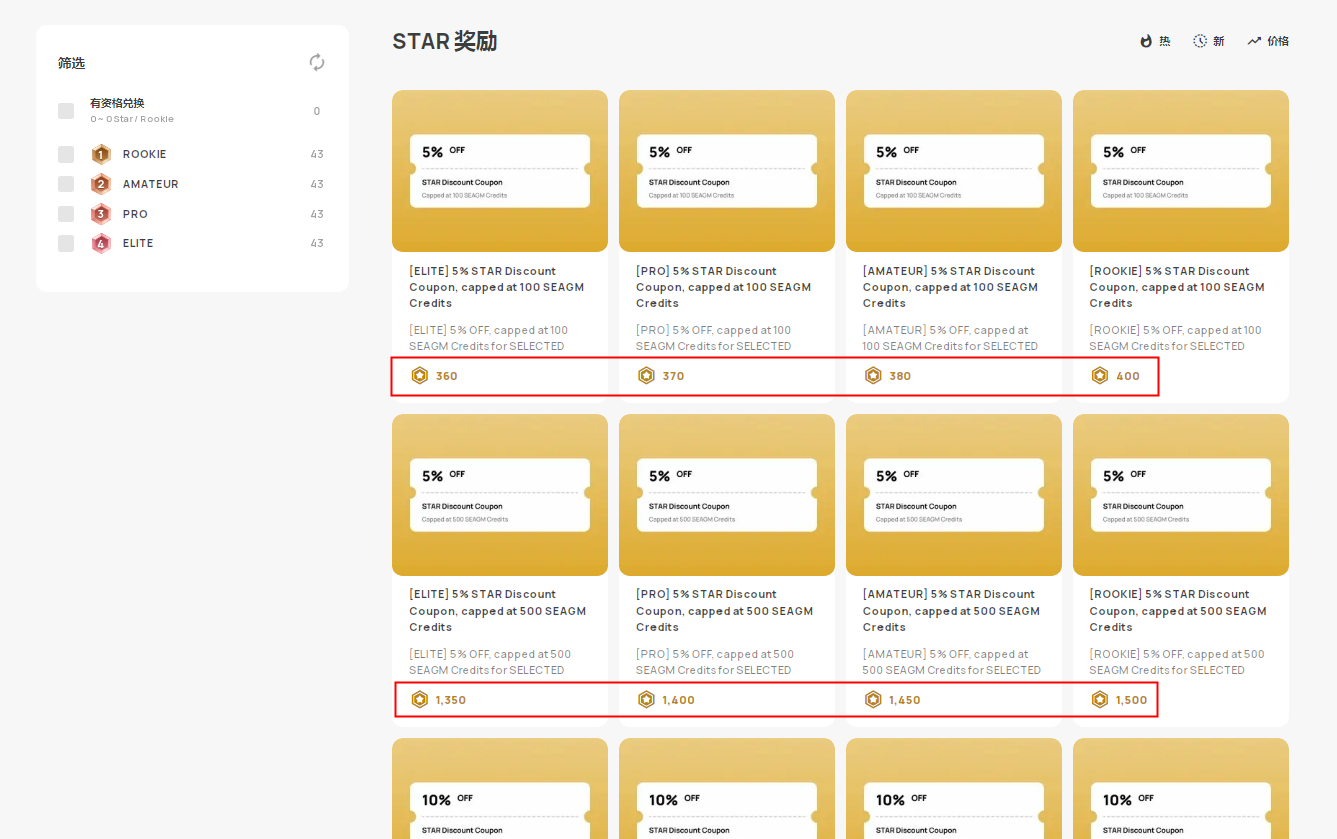Image resolution: width=1337 pixels, height=839 pixels.
Task: Click the star coin icon beside 1,500
Action: coord(1100,700)
